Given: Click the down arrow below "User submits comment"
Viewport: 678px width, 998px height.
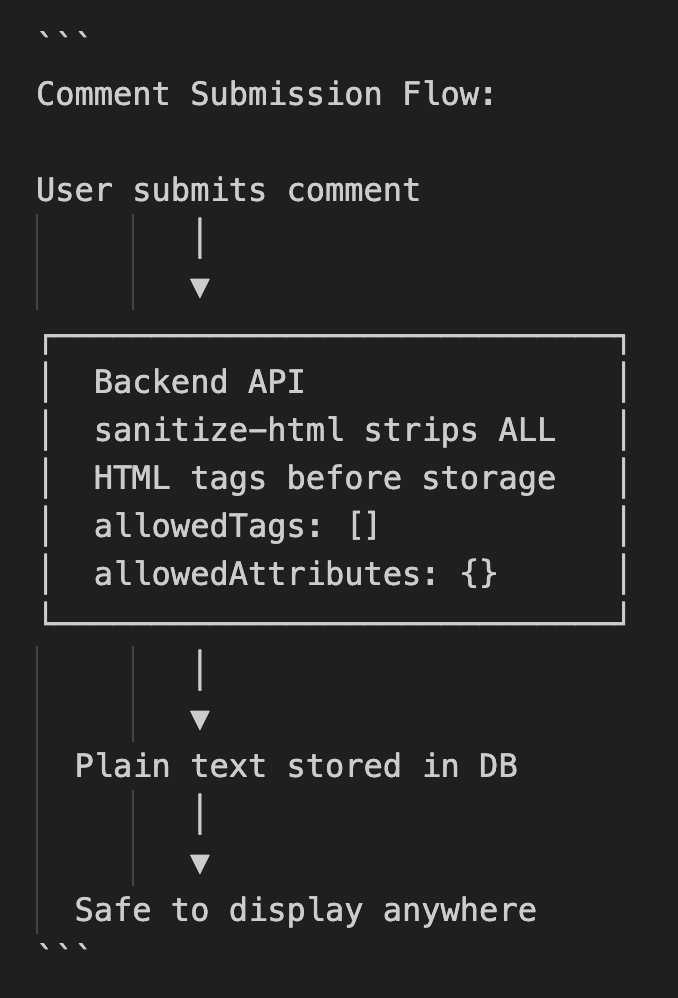Looking at the screenshot, I should pyautogui.click(x=200, y=288).
